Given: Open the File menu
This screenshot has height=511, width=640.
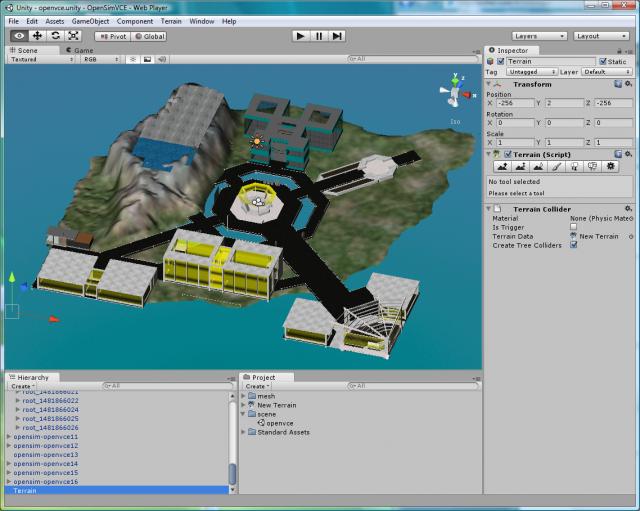Looking at the screenshot, I should tap(13, 21).
